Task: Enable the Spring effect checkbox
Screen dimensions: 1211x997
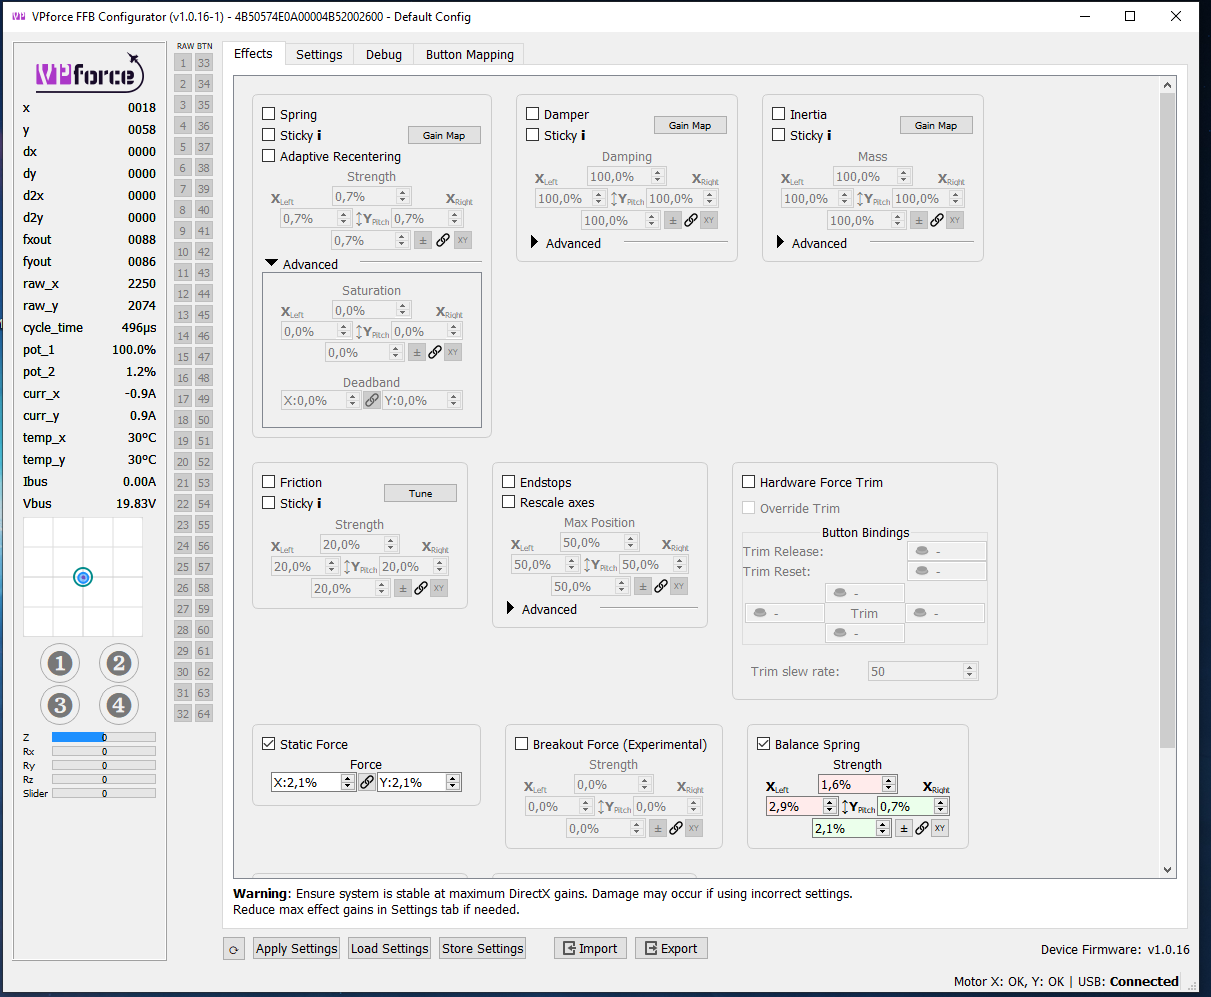Action: pos(269,114)
